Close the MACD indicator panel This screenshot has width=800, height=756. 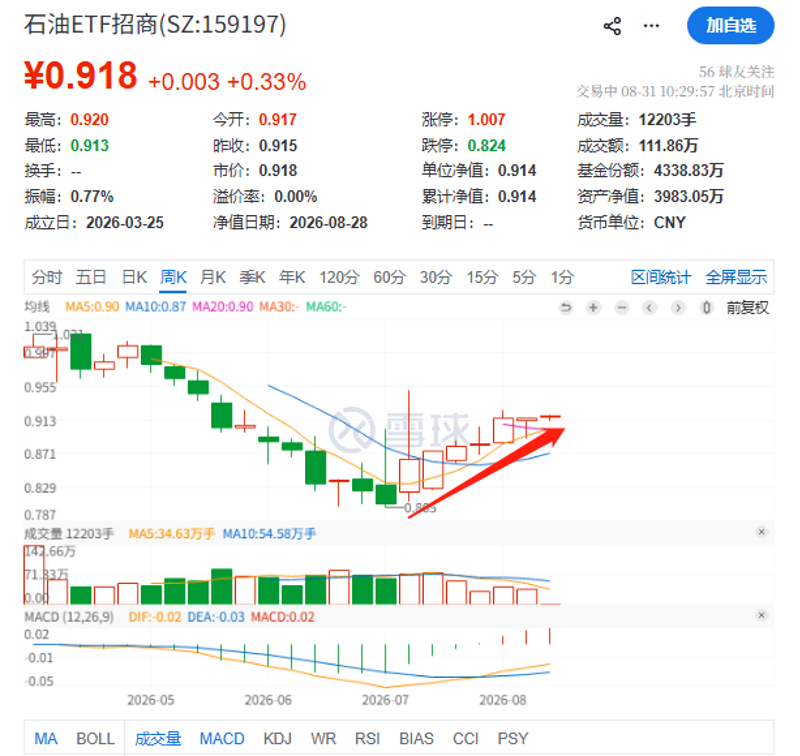pos(761,615)
